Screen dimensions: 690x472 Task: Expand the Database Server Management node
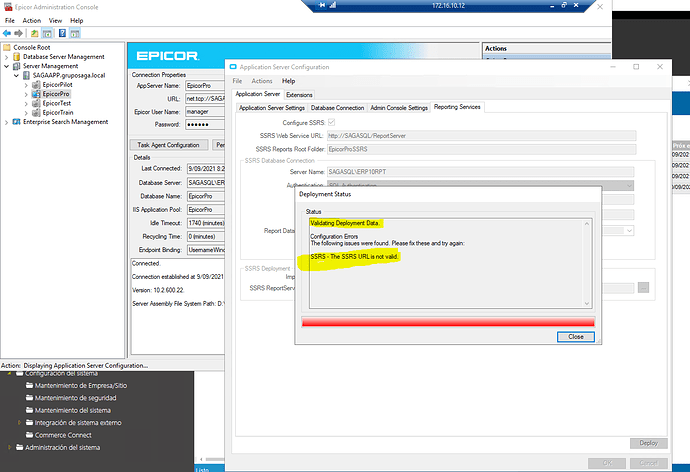[x=7, y=57]
